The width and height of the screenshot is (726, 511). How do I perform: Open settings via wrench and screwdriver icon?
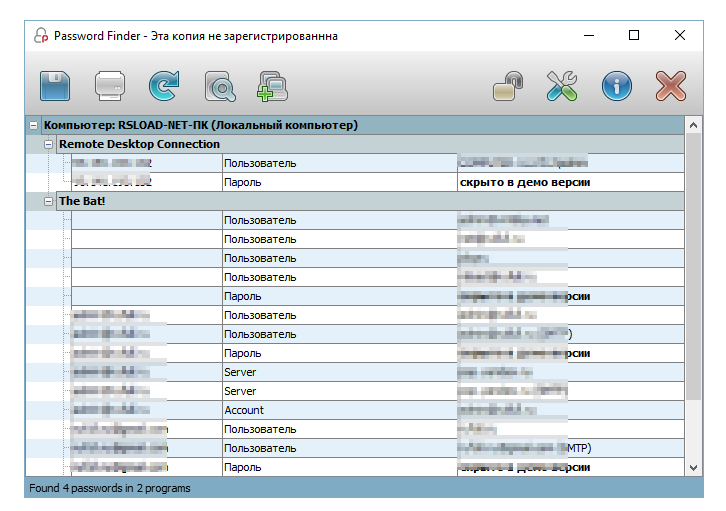[x=562, y=86]
